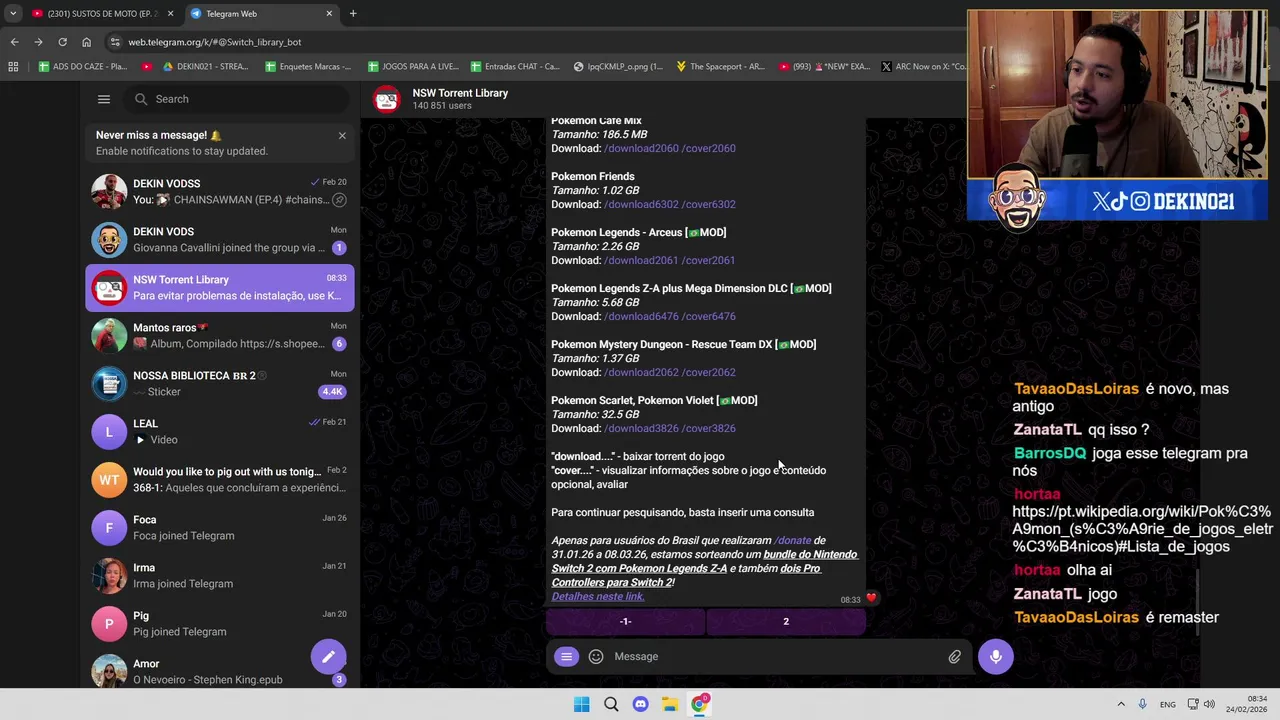
Task: Select NSW Torrent Library chat
Action: pyautogui.click(x=220, y=288)
